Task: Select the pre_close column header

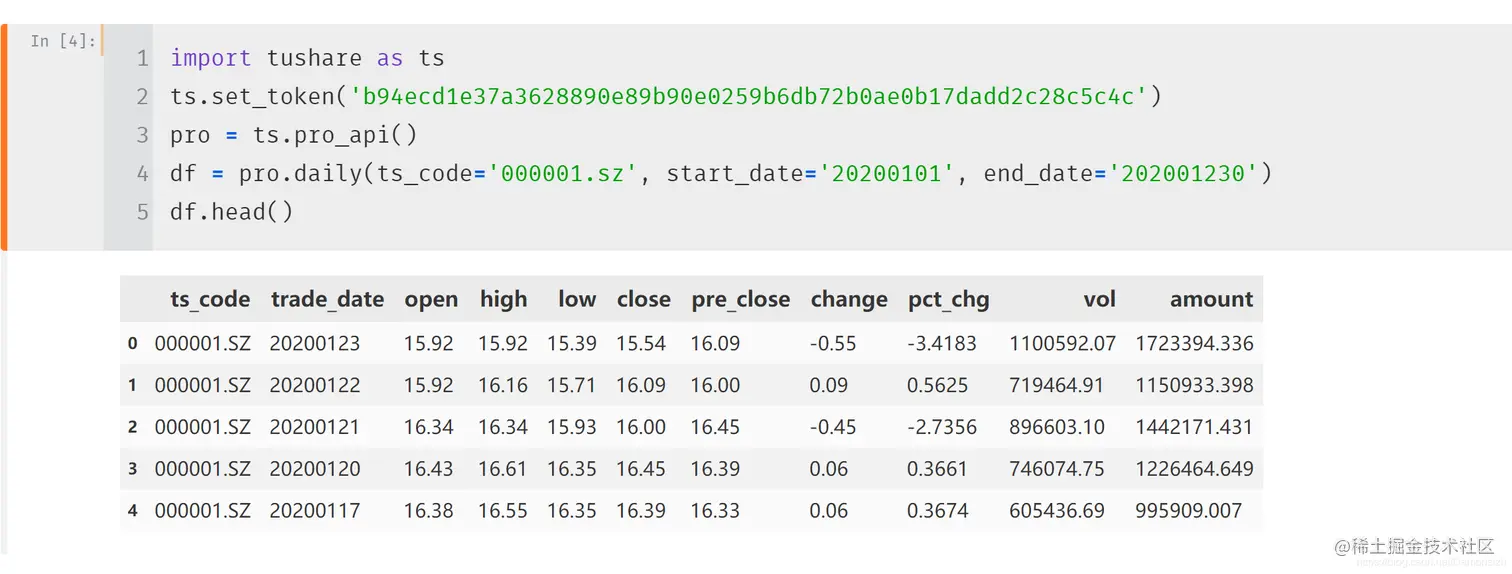Action: pyautogui.click(x=740, y=300)
